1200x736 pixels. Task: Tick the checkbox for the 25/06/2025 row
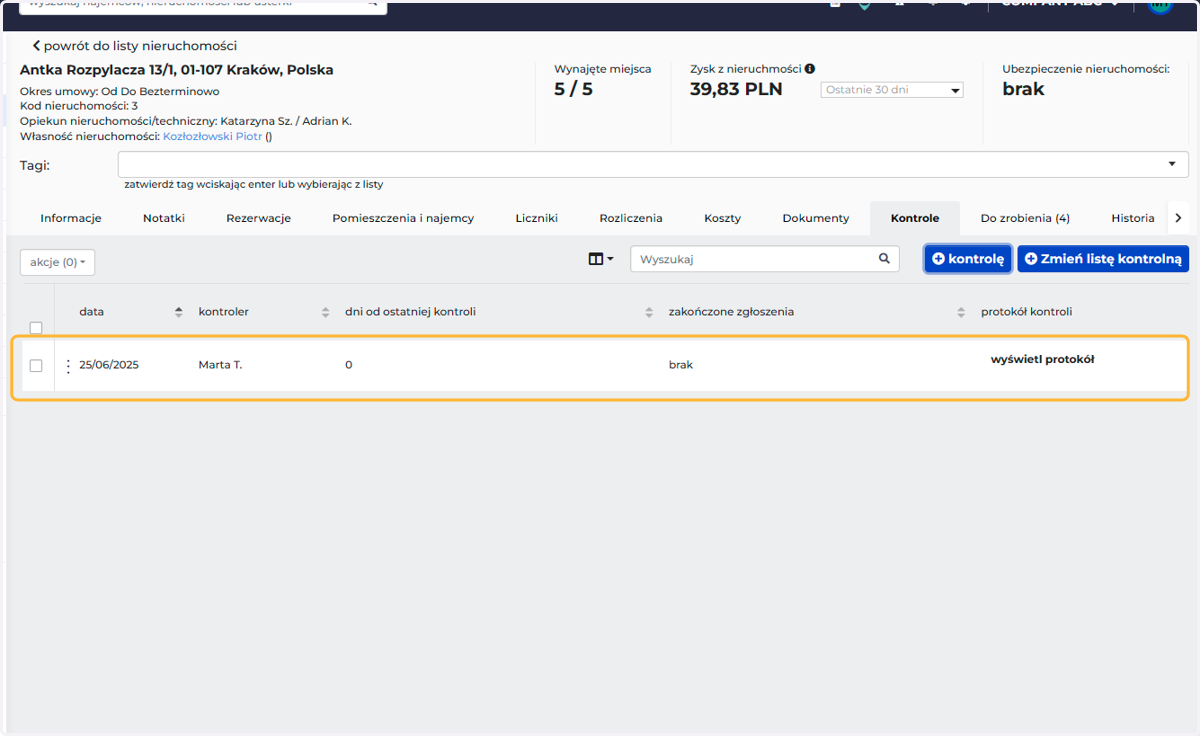point(36,366)
